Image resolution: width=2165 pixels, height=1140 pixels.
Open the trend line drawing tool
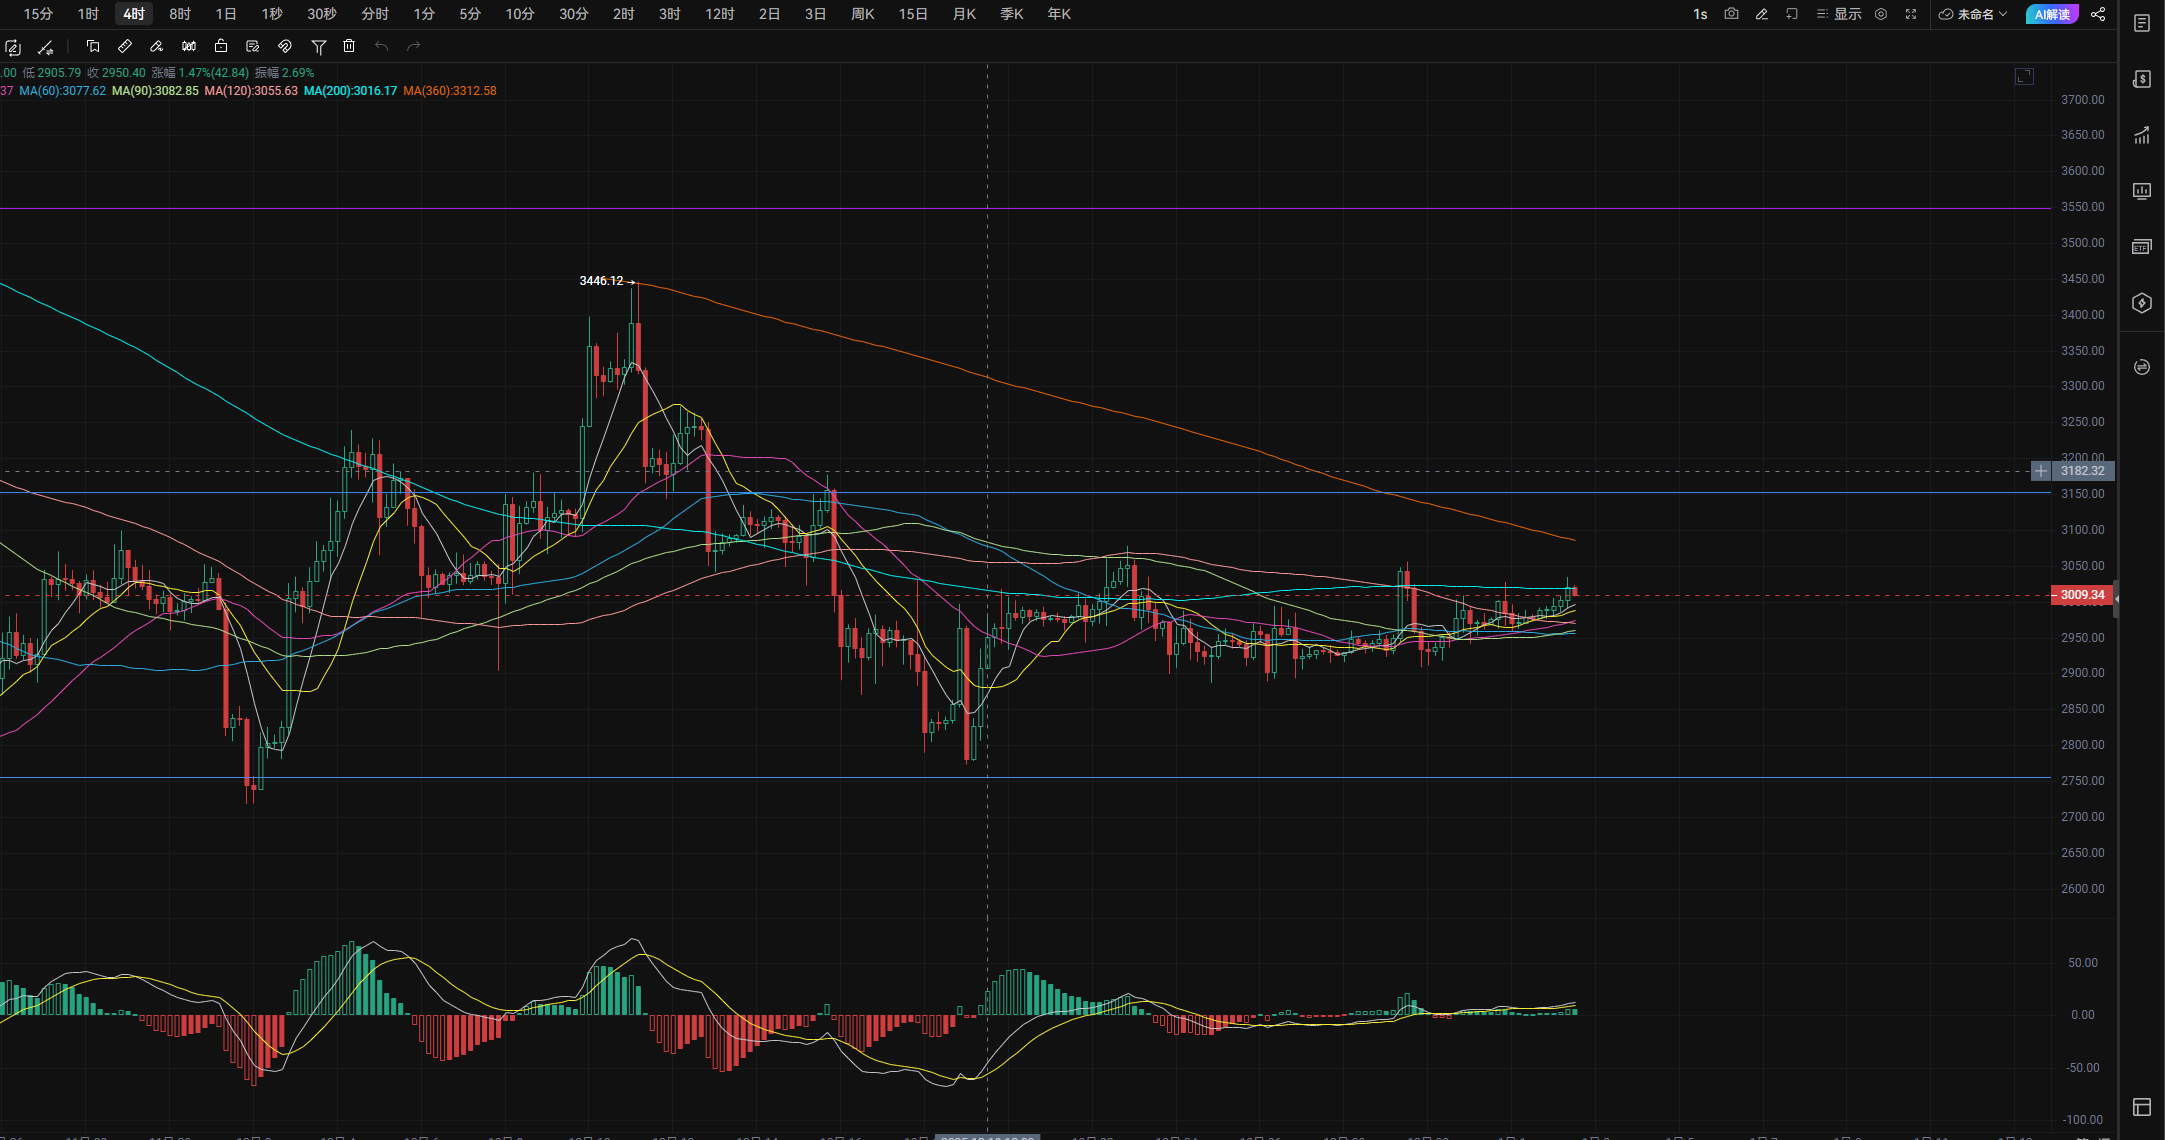45,47
